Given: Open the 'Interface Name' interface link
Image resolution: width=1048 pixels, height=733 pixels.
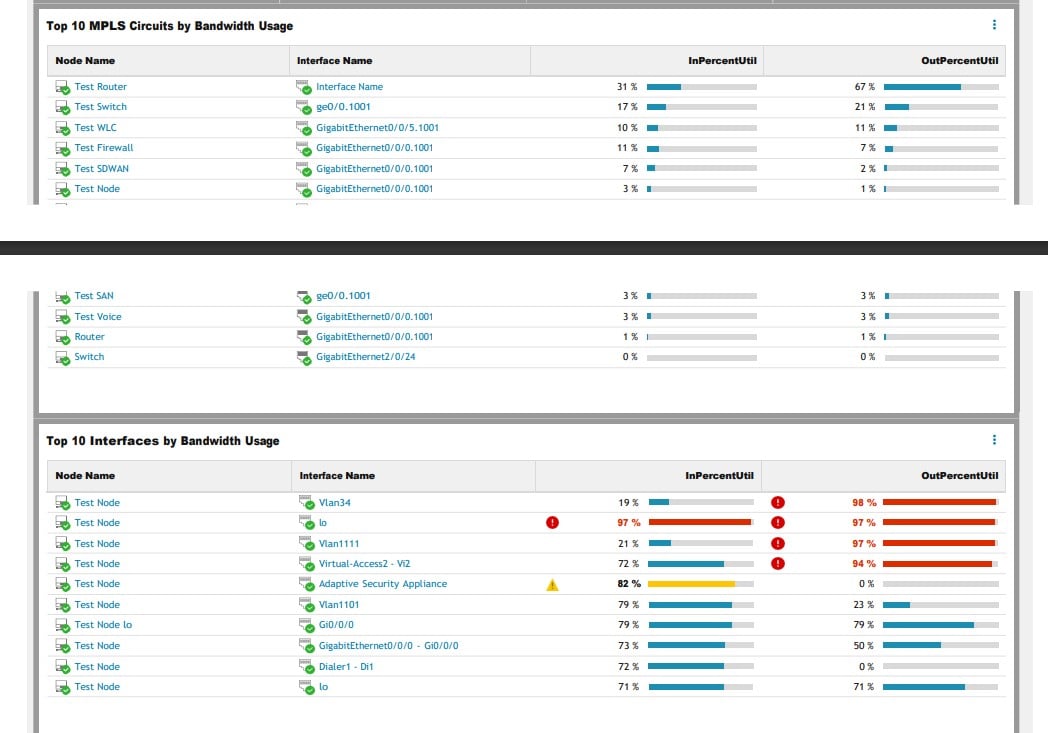Looking at the screenshot, I should 350,86.
